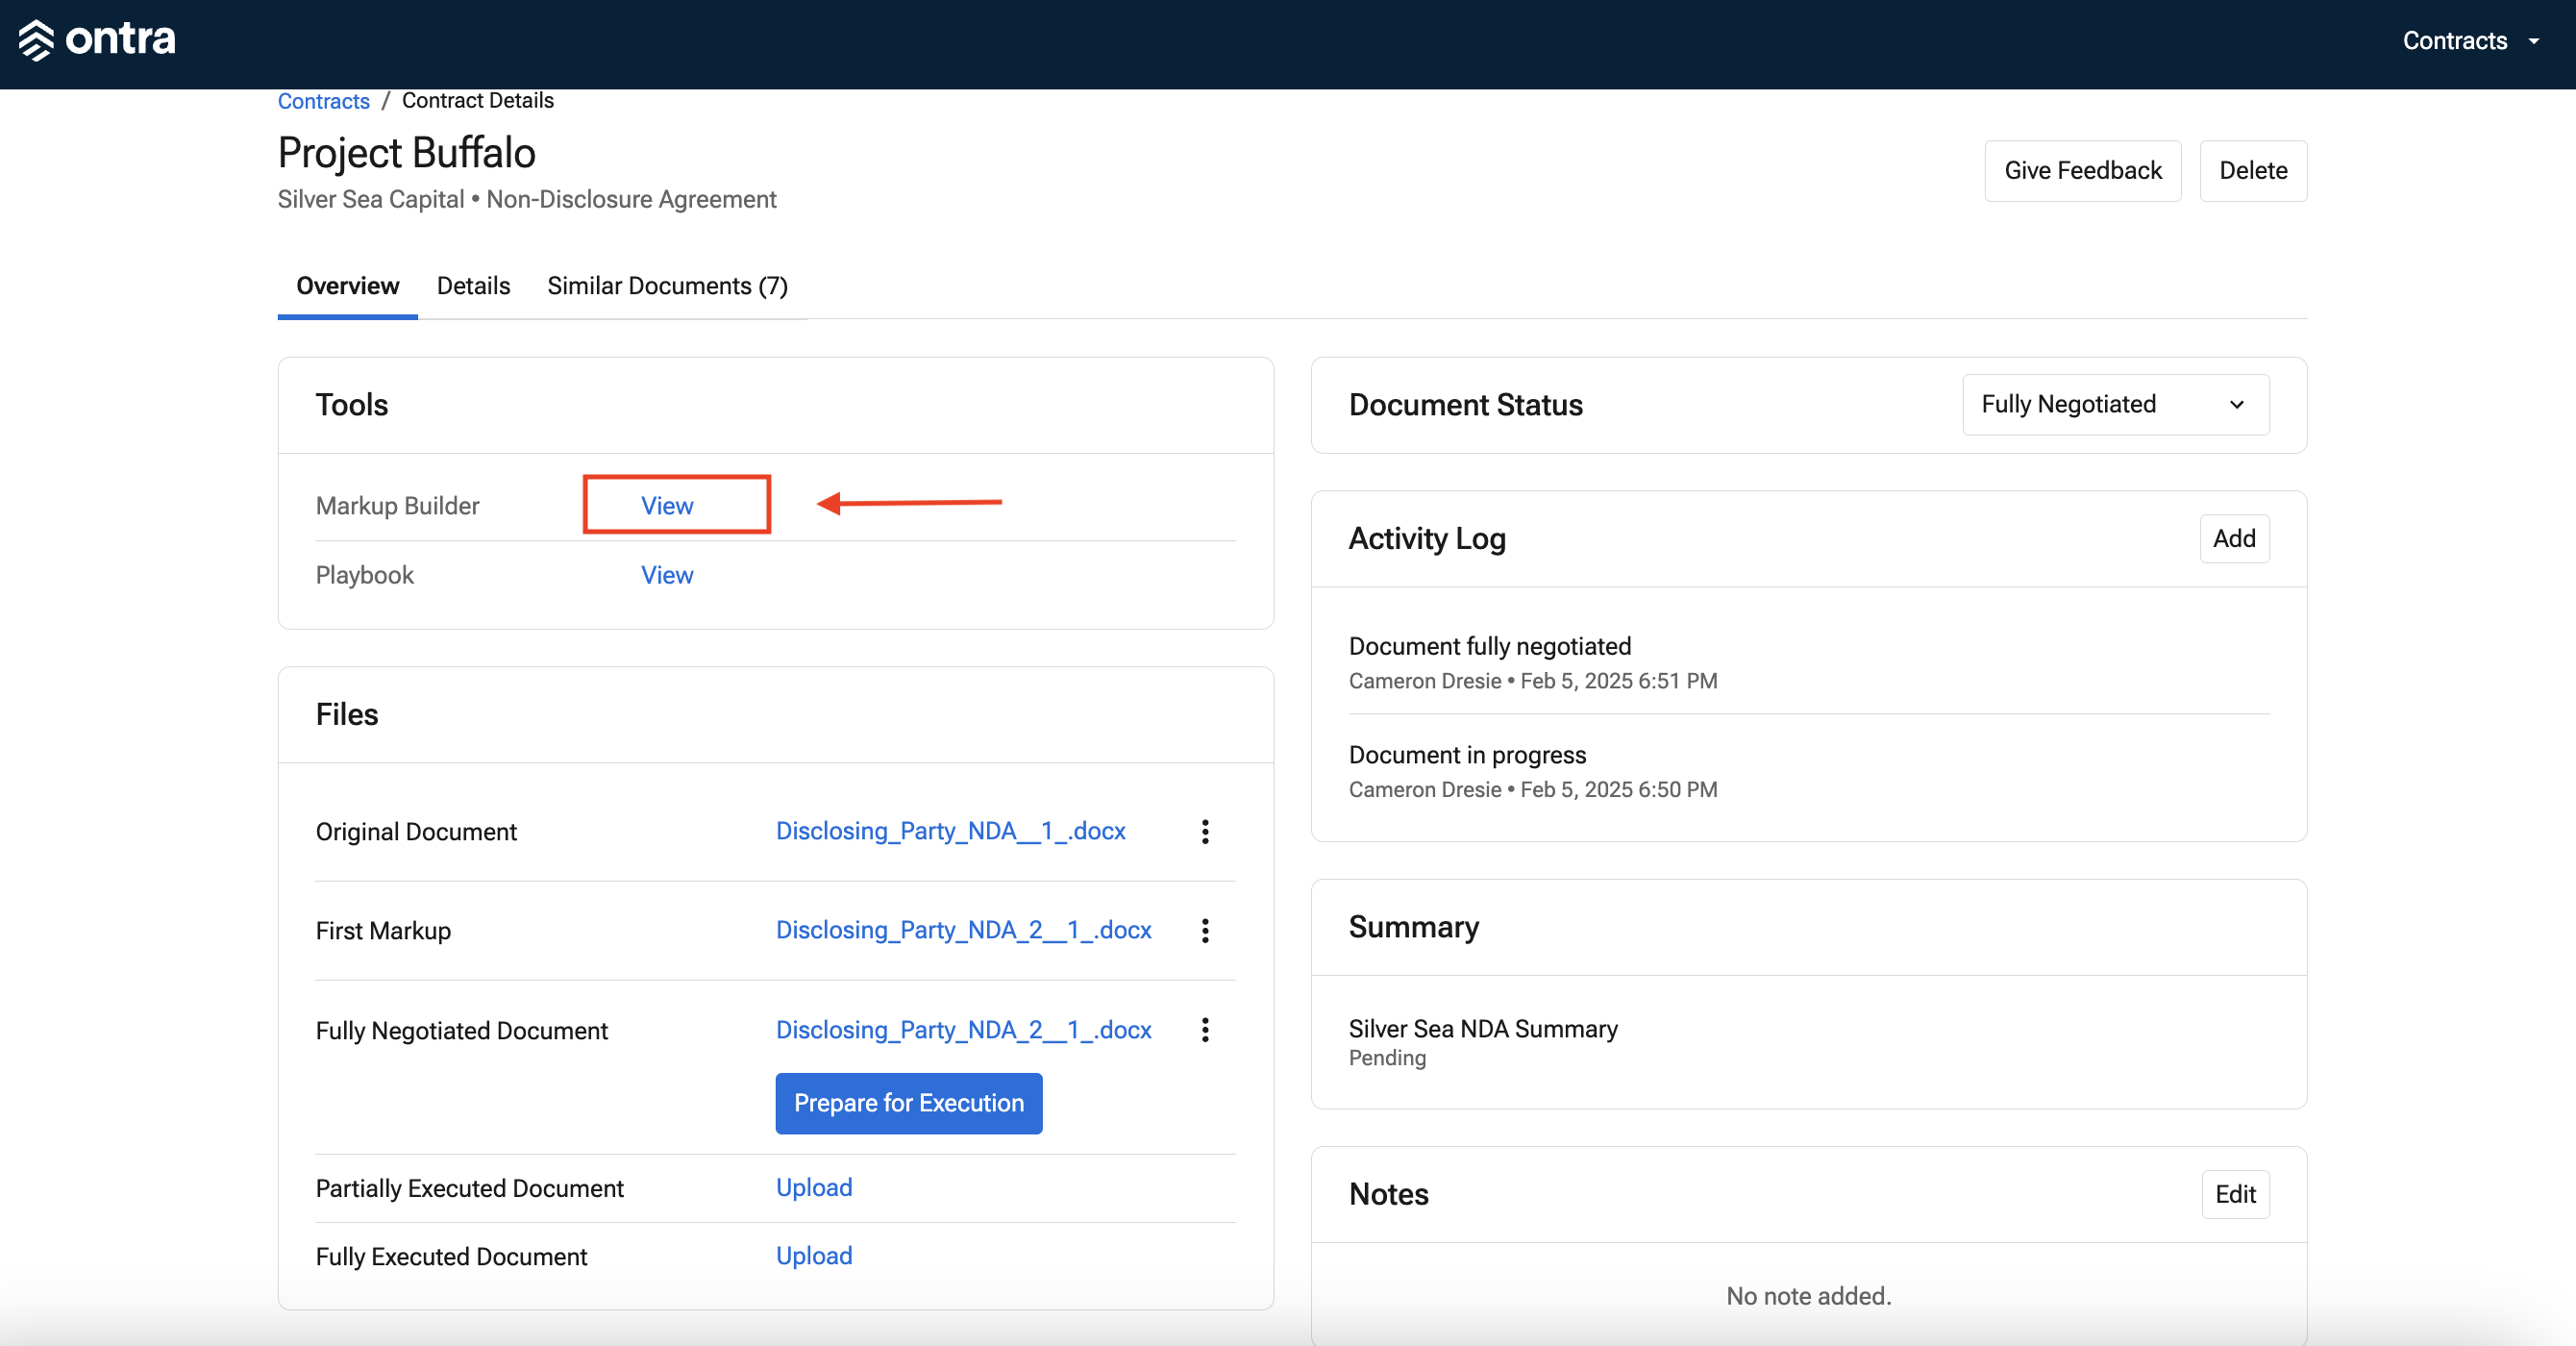This screenshot has height=1346, width=2576.
Task: Click the Pending status under Summary
Action: tap(1387, 1058)
